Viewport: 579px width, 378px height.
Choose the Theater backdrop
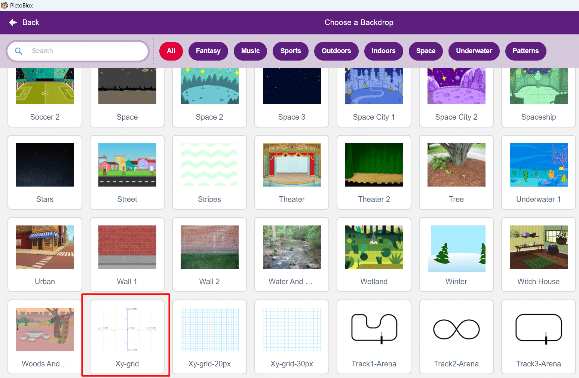(291, 172)
